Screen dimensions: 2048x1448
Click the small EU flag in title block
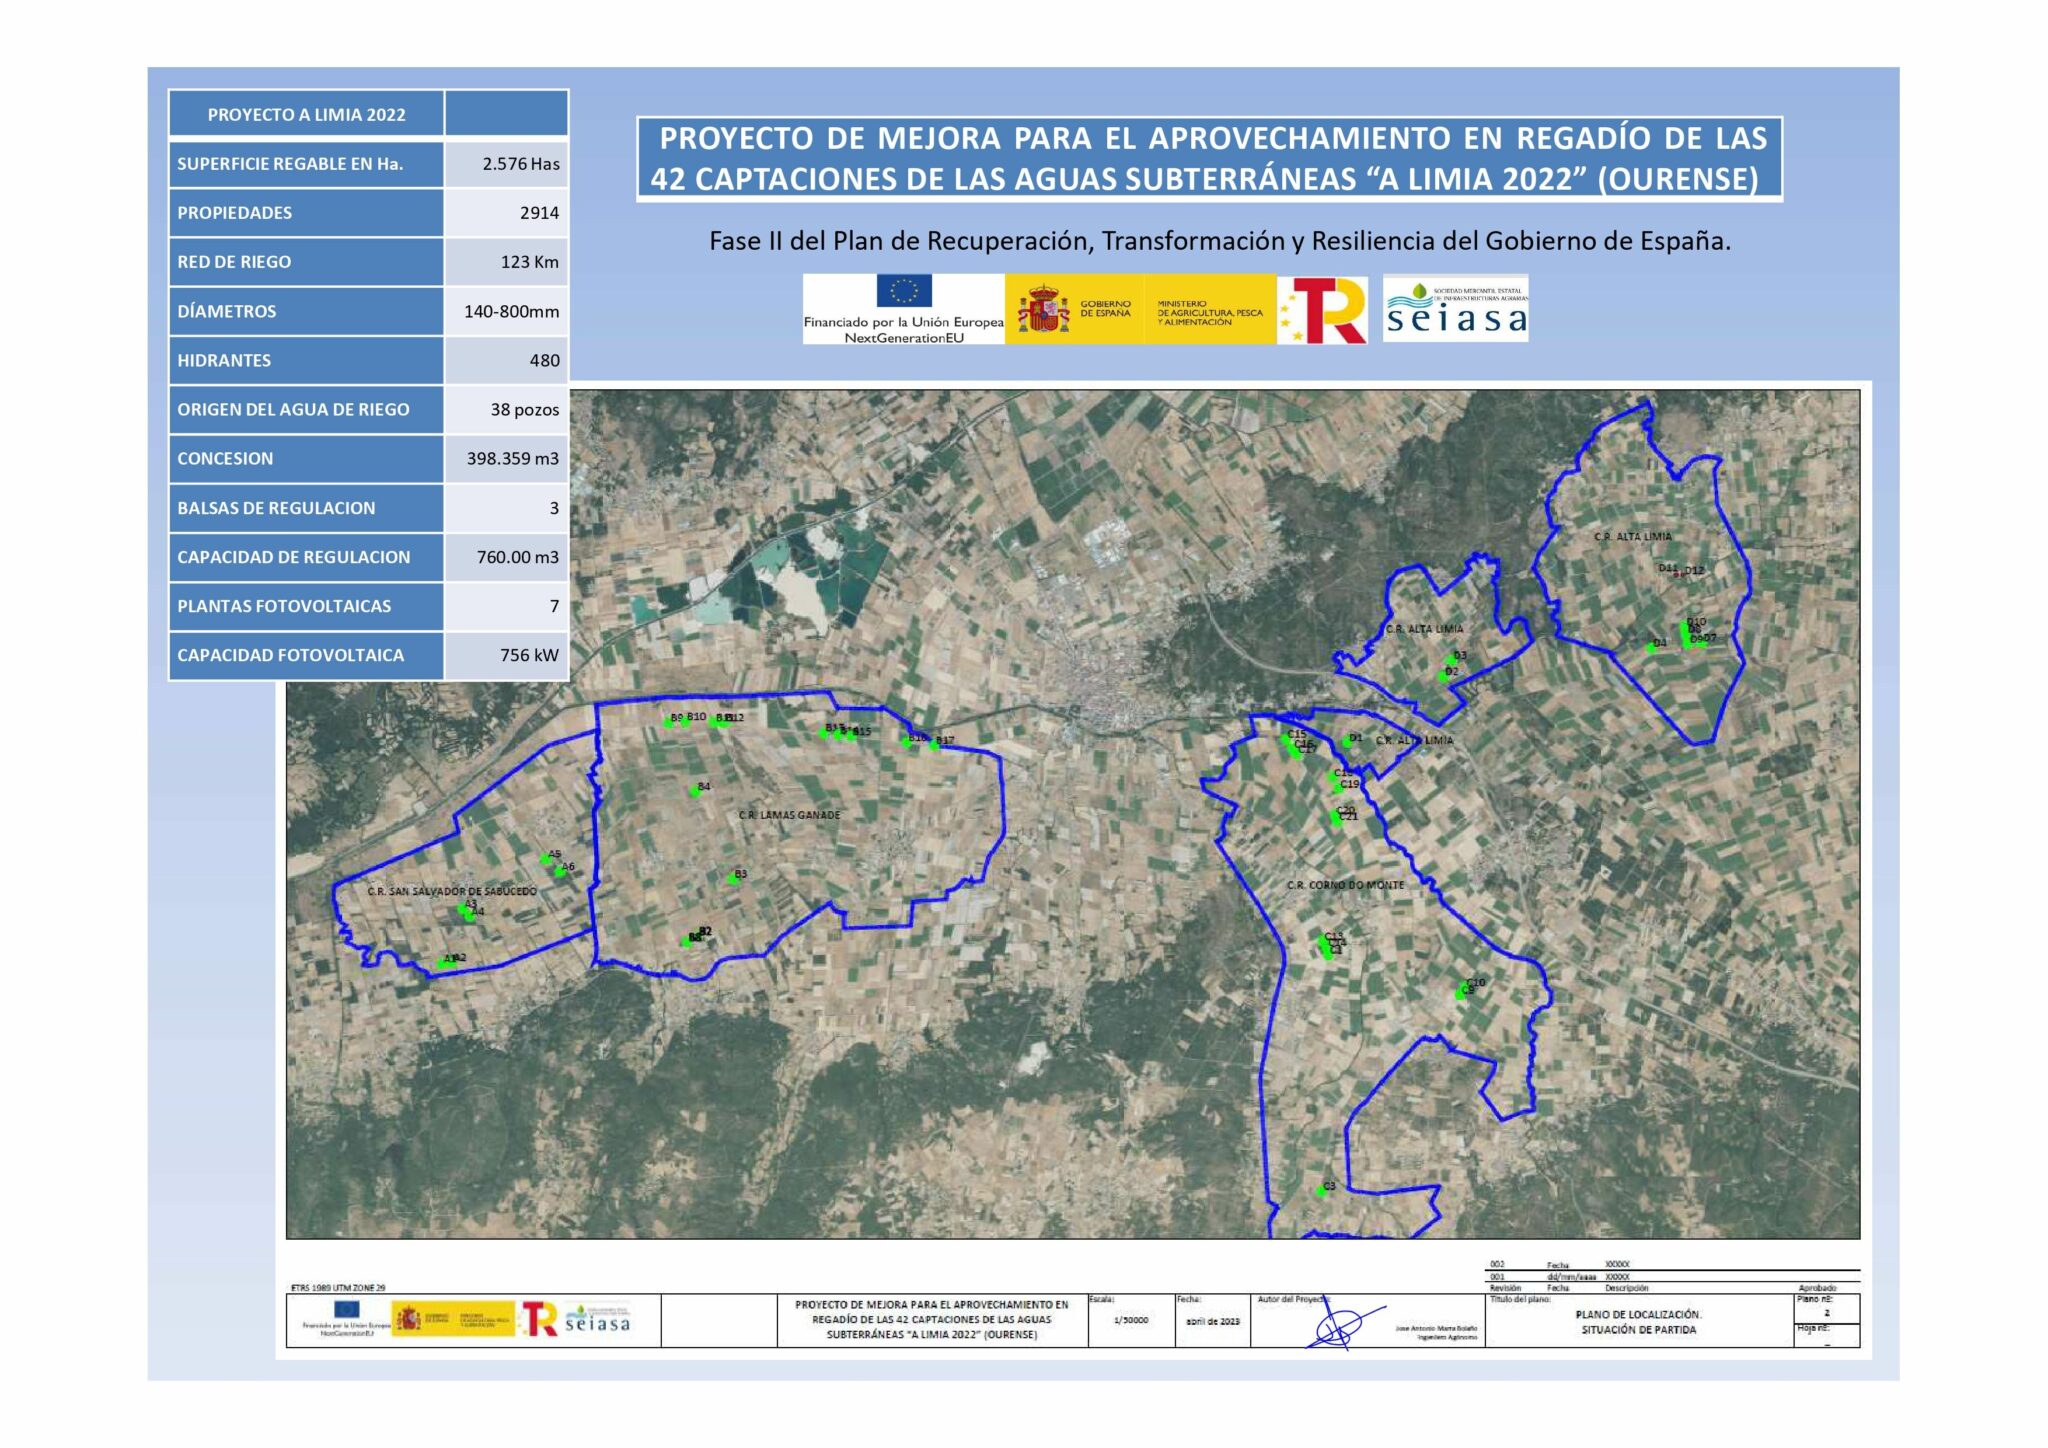pyautogui.click(x=347, y=1309)
